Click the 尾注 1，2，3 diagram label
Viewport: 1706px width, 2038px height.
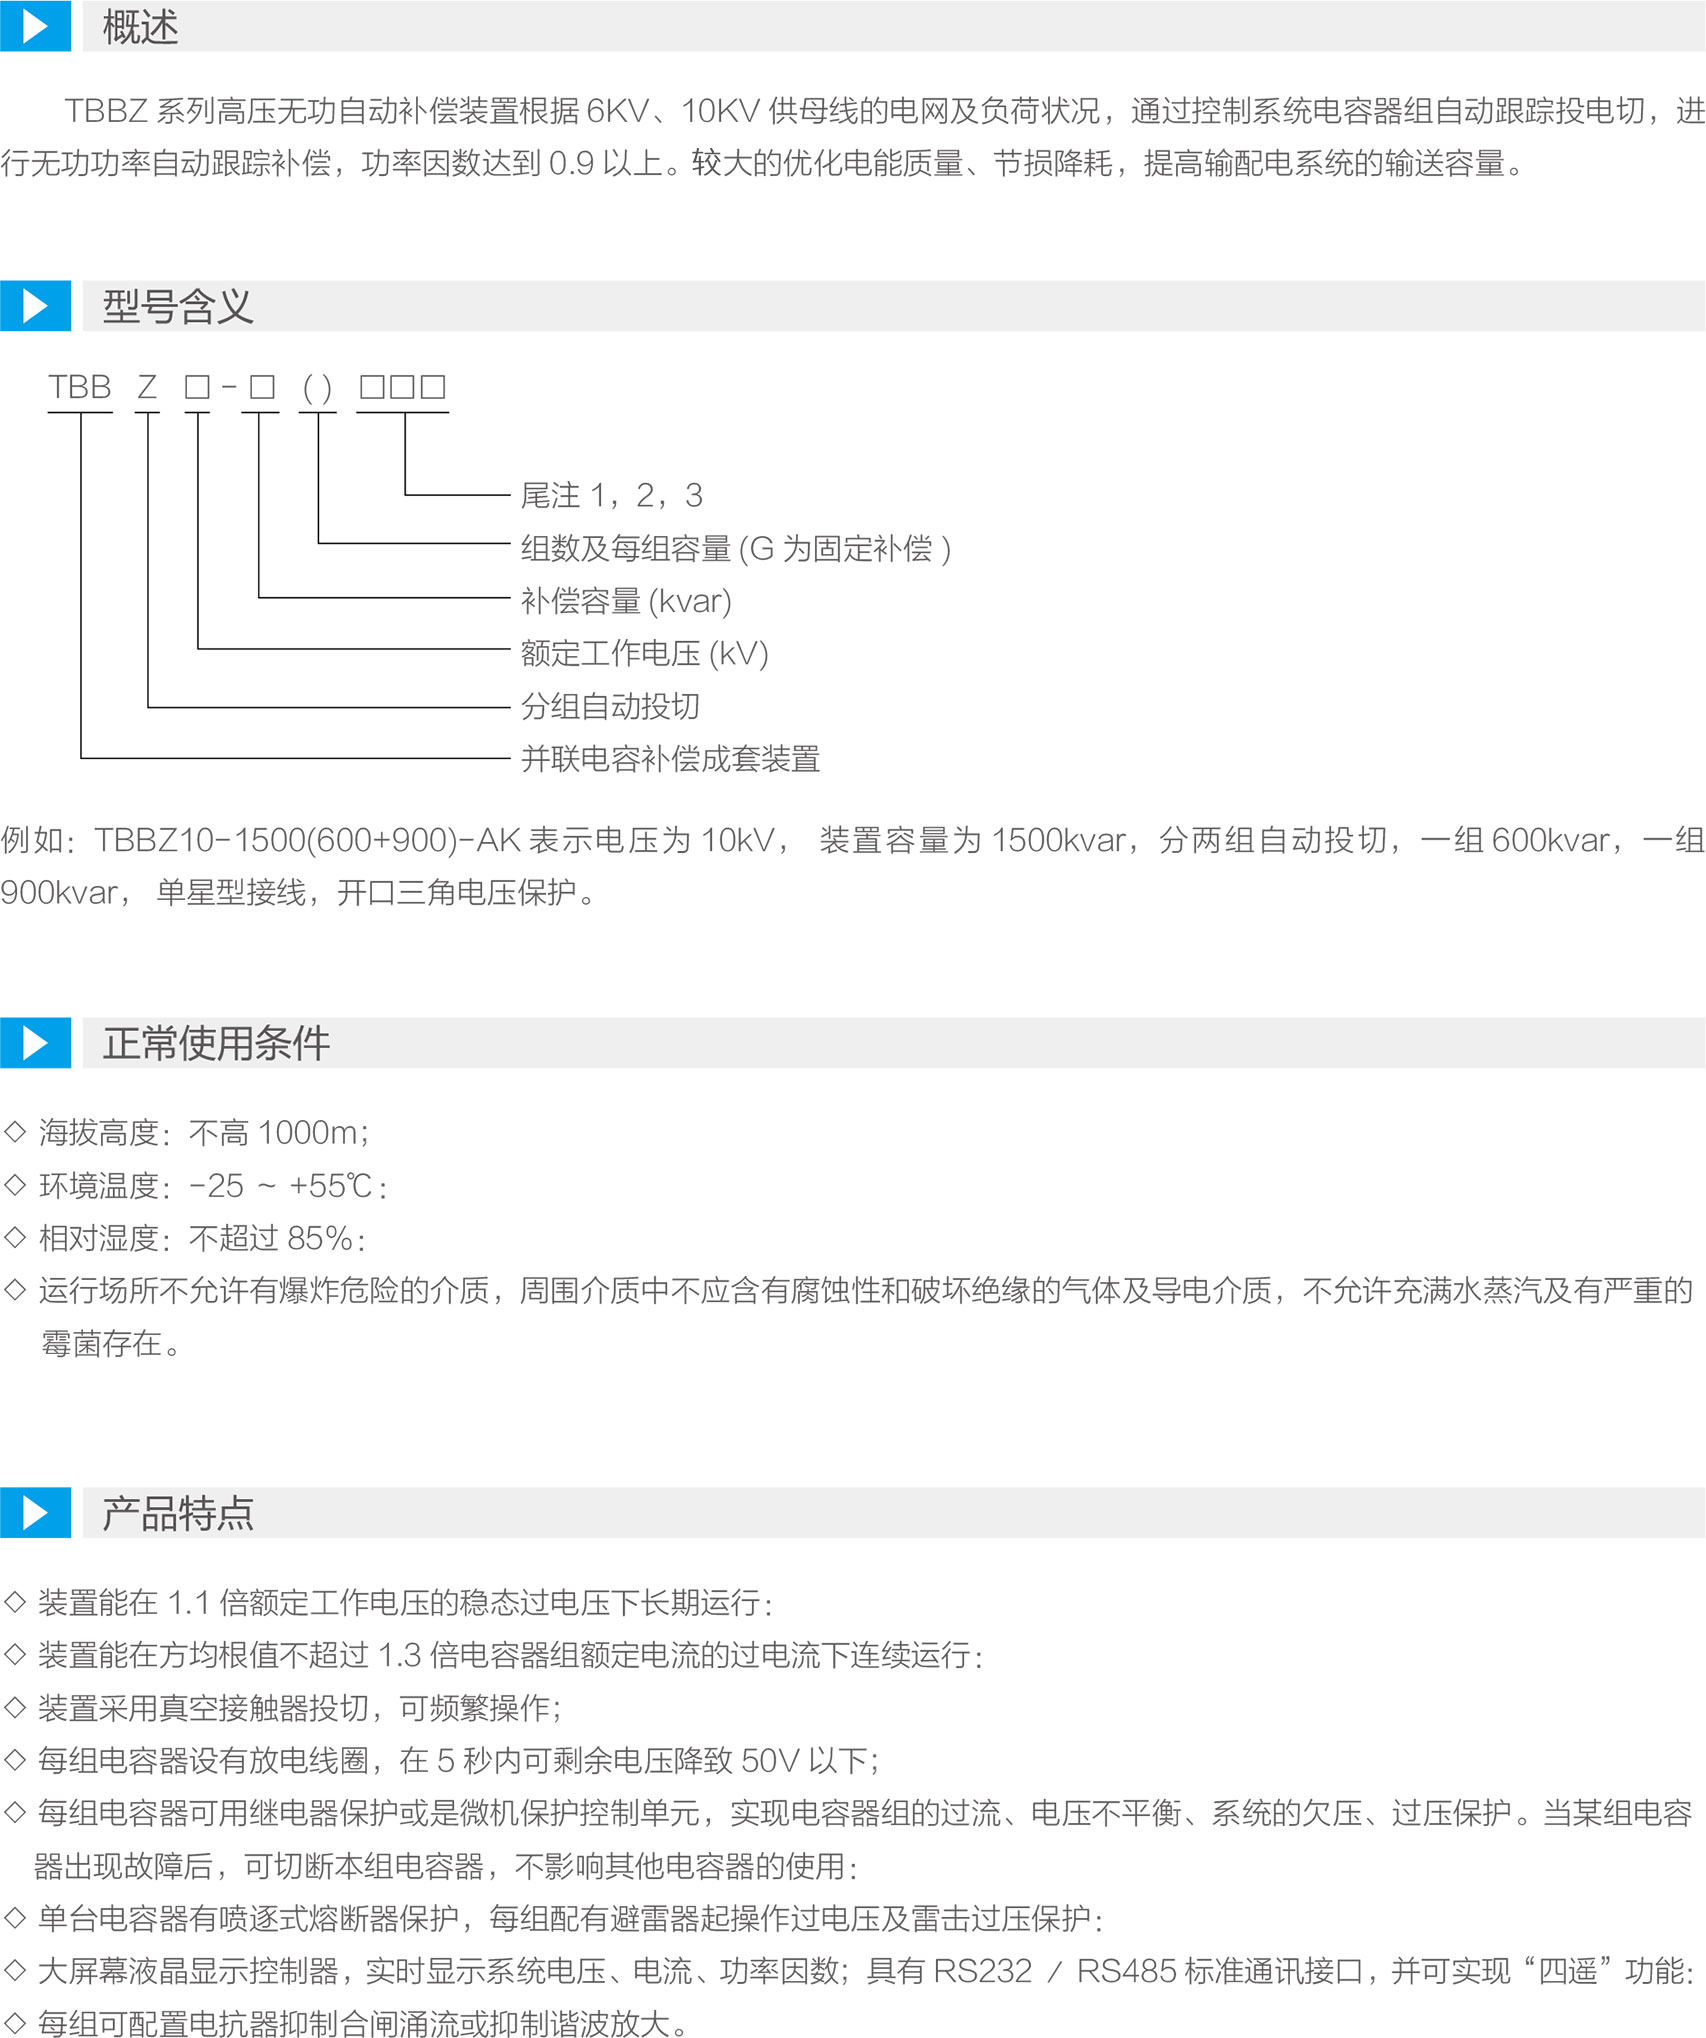click(x=611, y=495)
